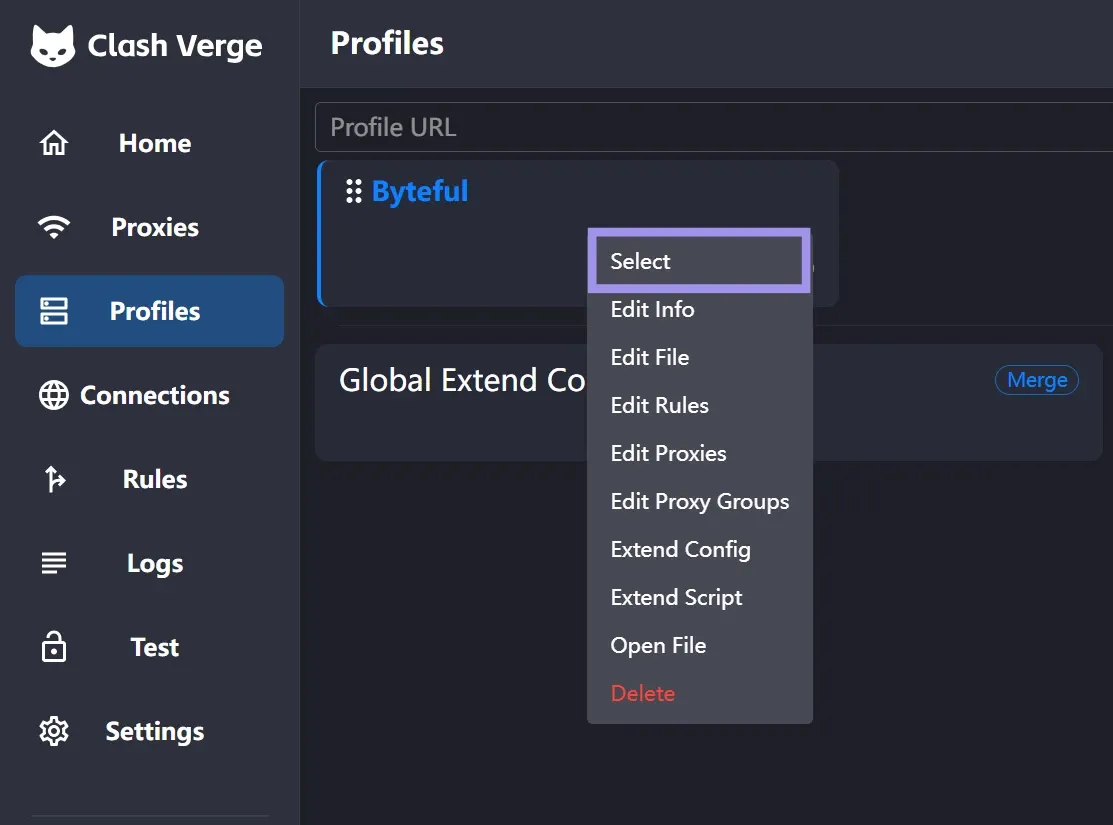Click the Proxies wifi icon
The height and width of the screenshot is (825, 1113).
54,227
